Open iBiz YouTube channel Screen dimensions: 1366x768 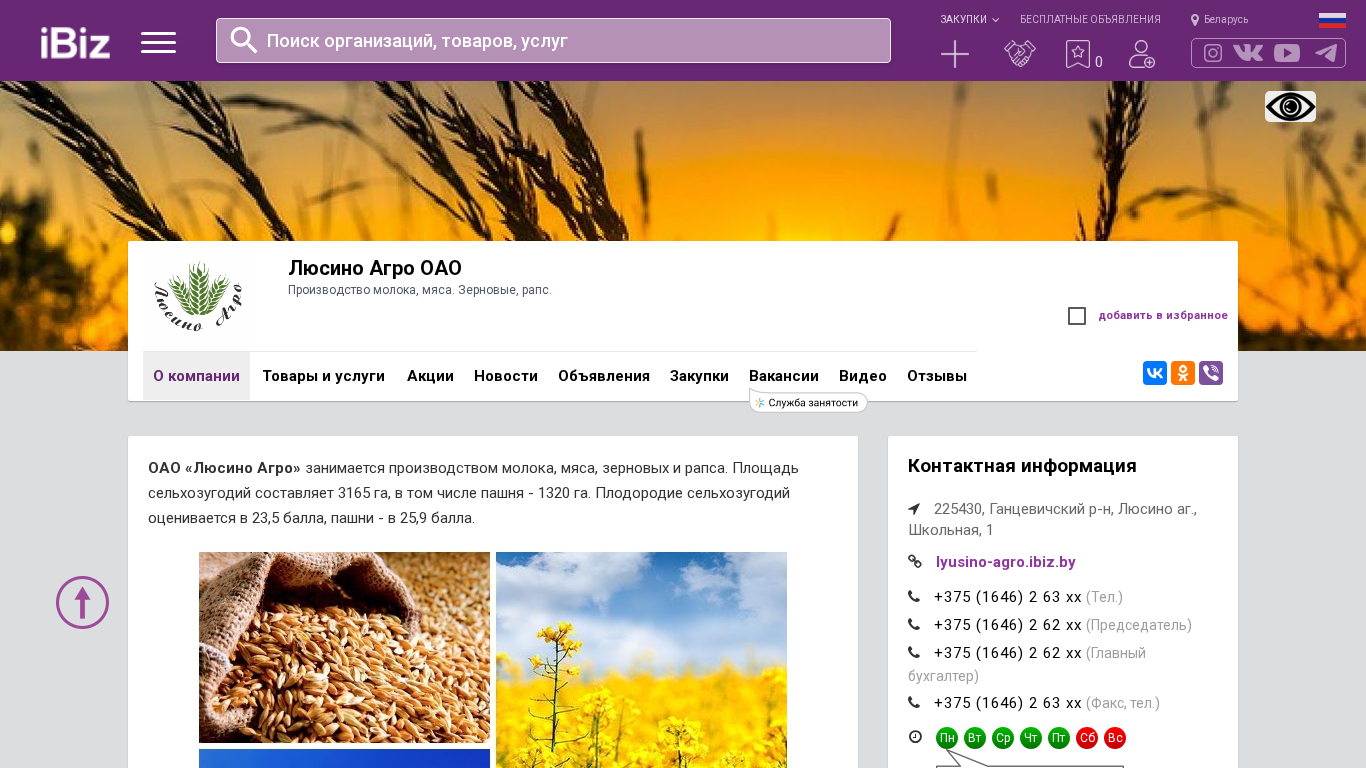1287,53
